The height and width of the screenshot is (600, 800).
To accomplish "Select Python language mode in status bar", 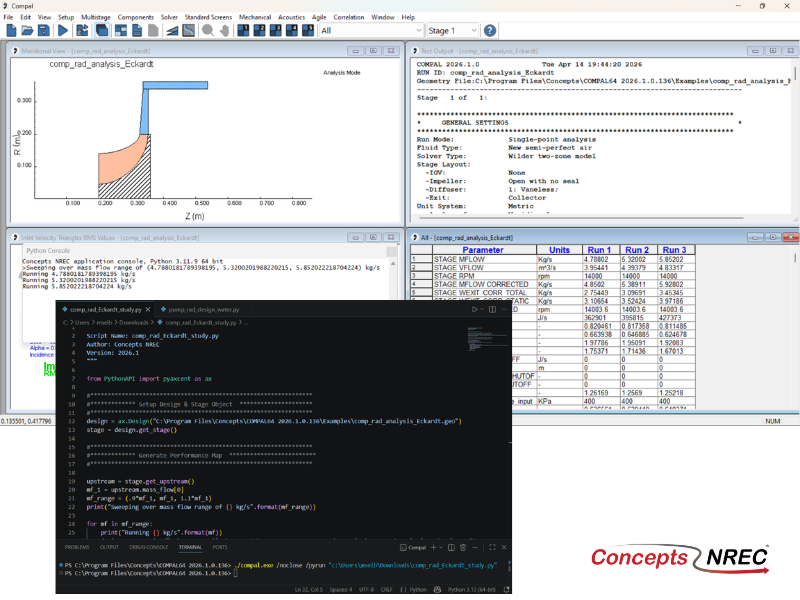I will click(418, 590).
